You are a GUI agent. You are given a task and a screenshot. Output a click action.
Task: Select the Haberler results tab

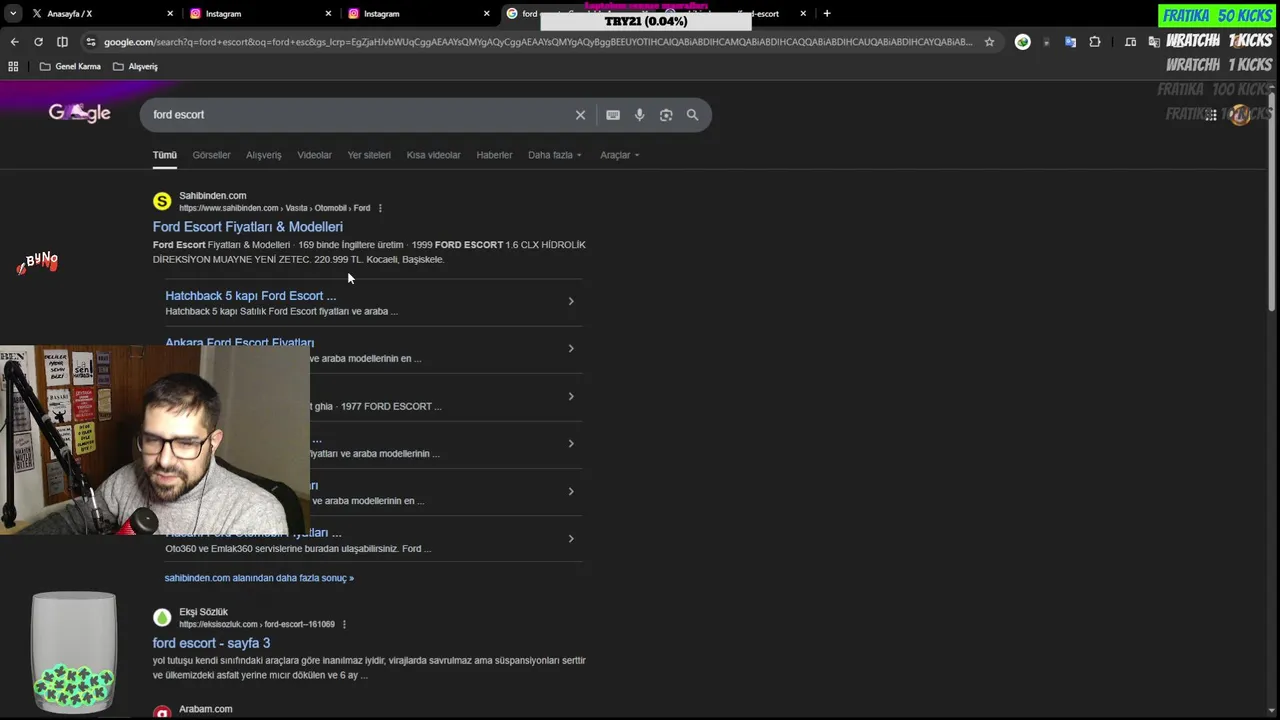[494, 155]
